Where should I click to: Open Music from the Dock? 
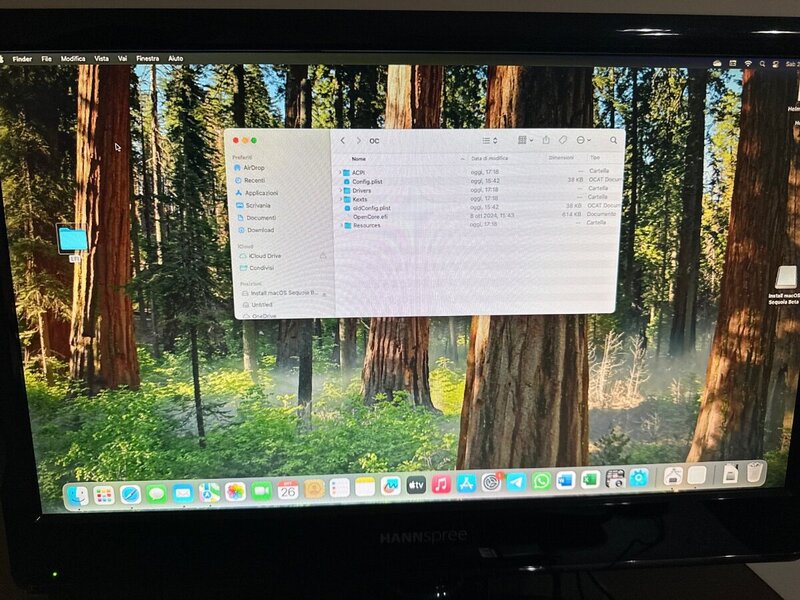coord(441,484)
